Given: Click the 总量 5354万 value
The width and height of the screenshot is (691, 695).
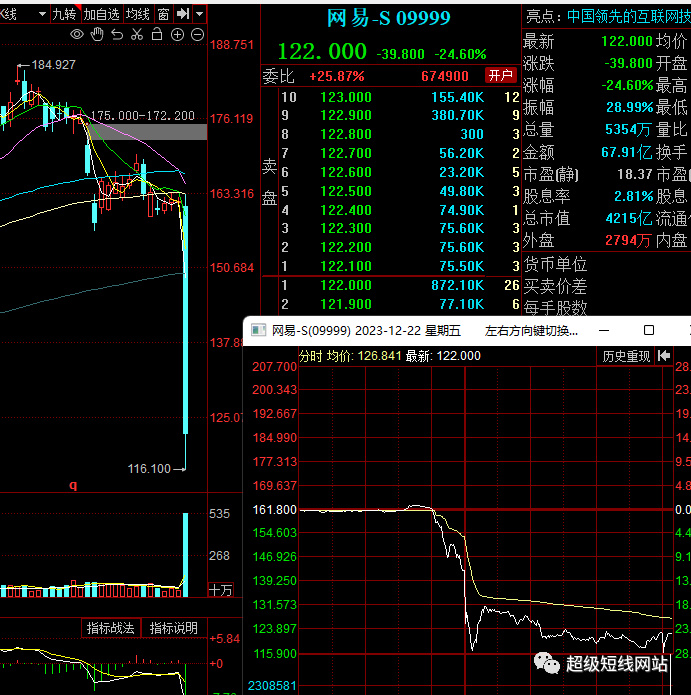Looking at the screenshot, I should point(628,129).
